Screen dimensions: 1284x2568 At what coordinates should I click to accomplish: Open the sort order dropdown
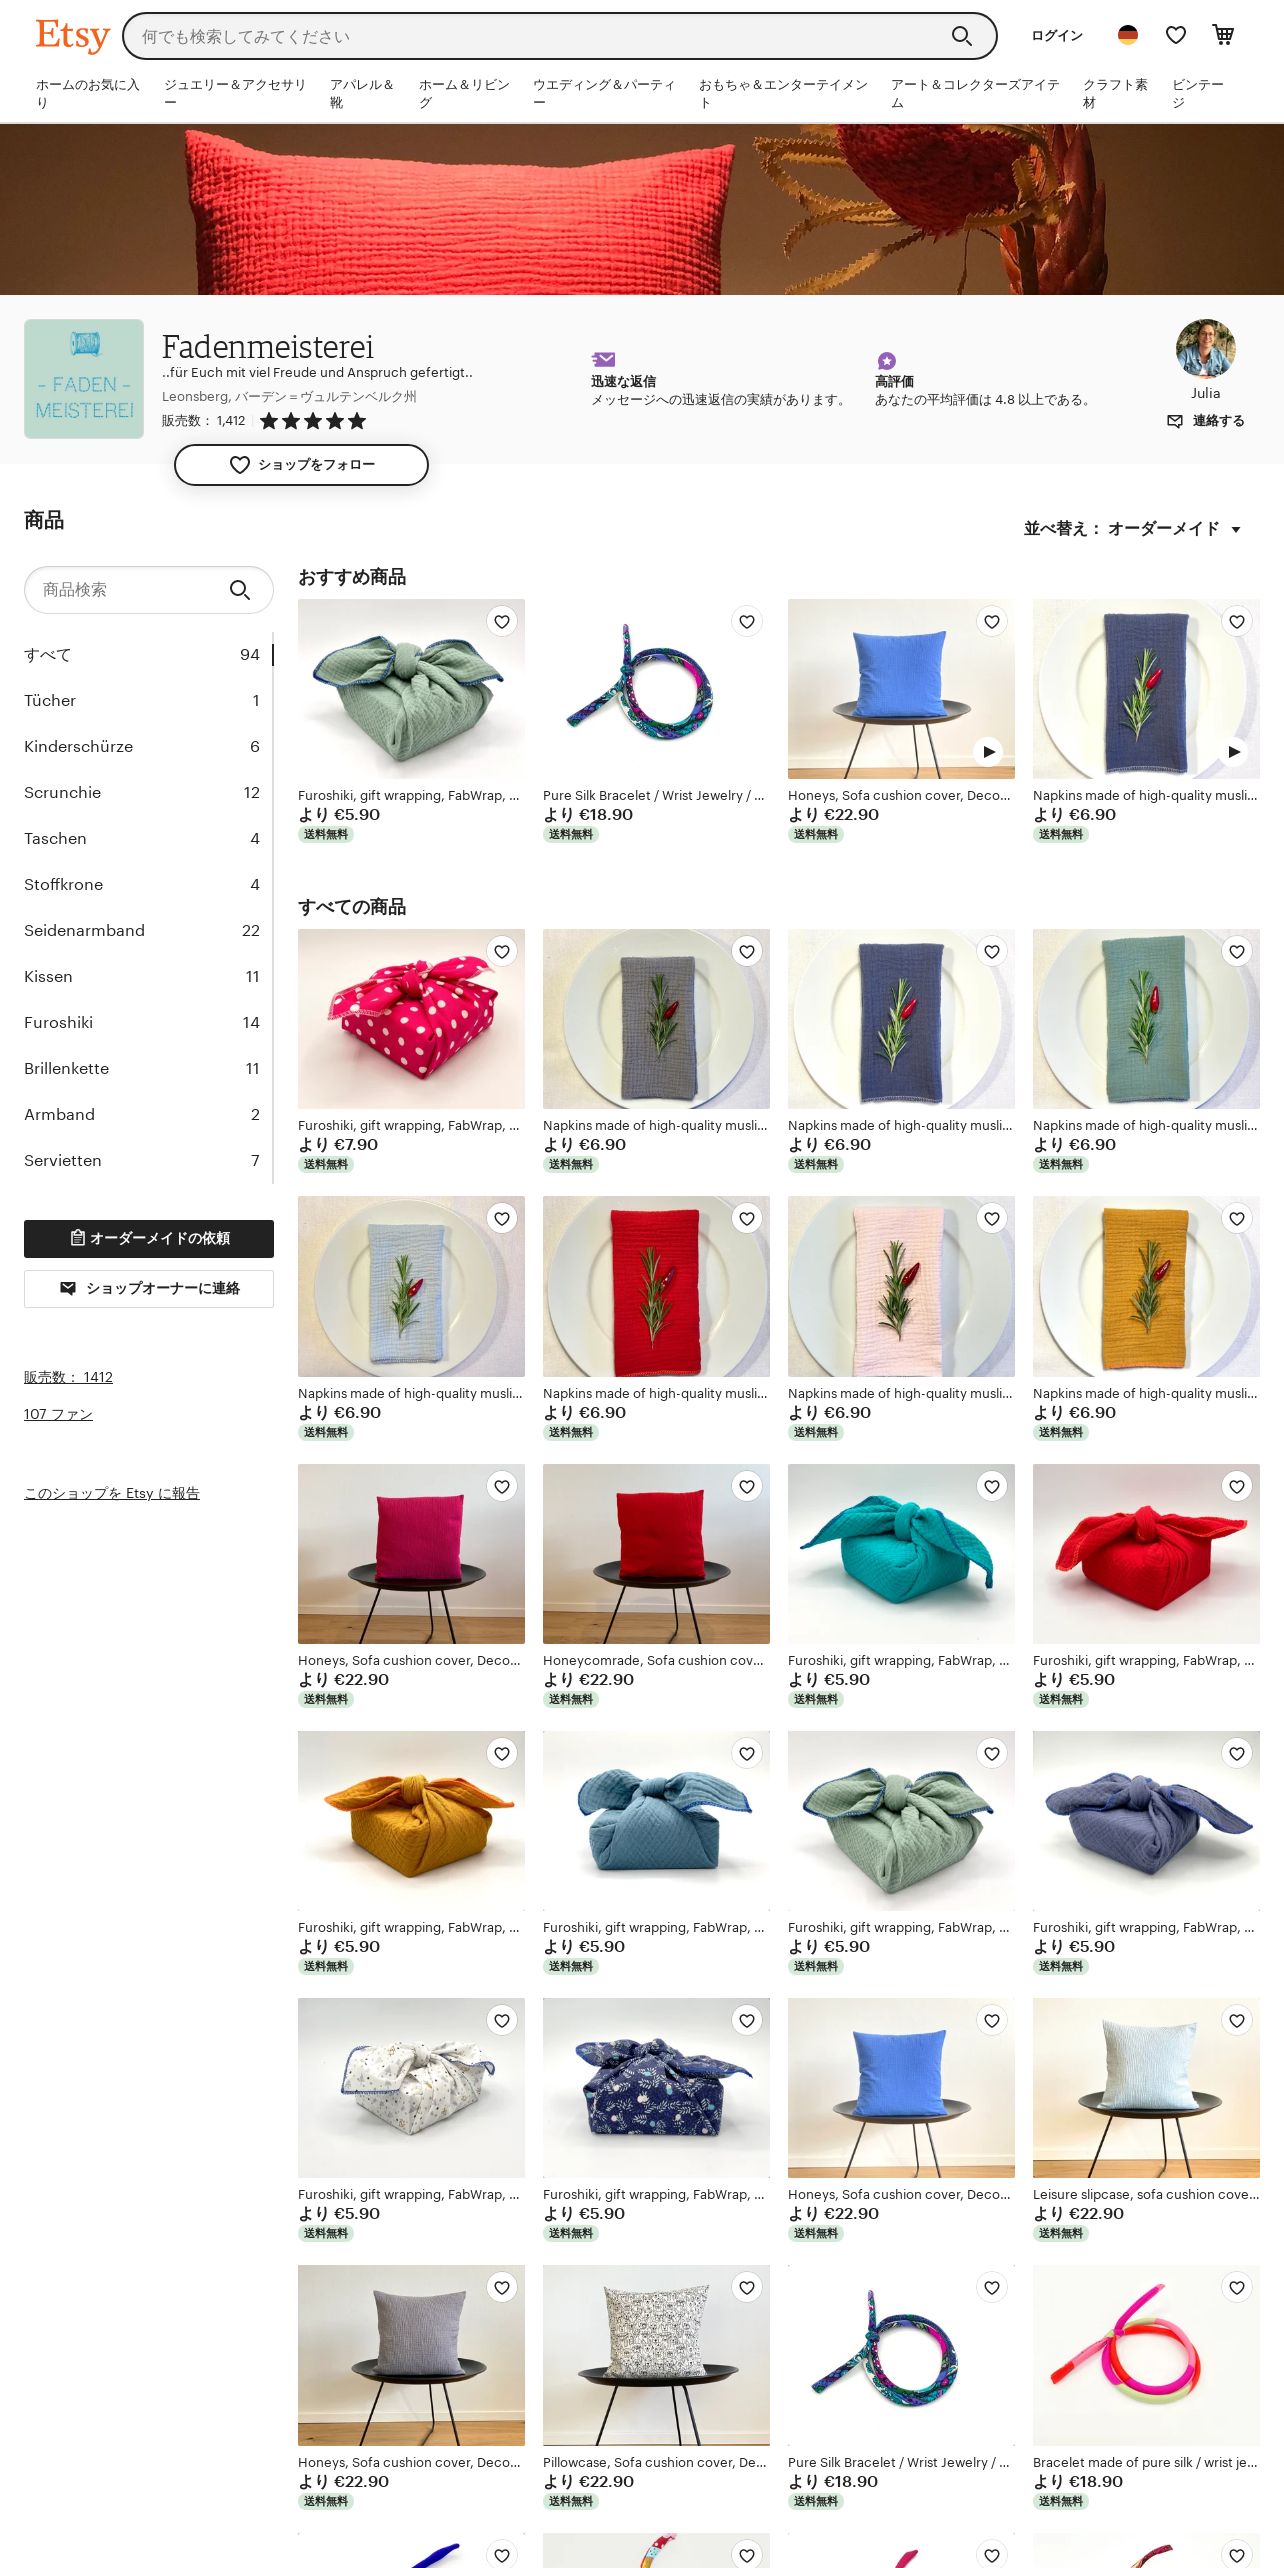(1133, 529)
